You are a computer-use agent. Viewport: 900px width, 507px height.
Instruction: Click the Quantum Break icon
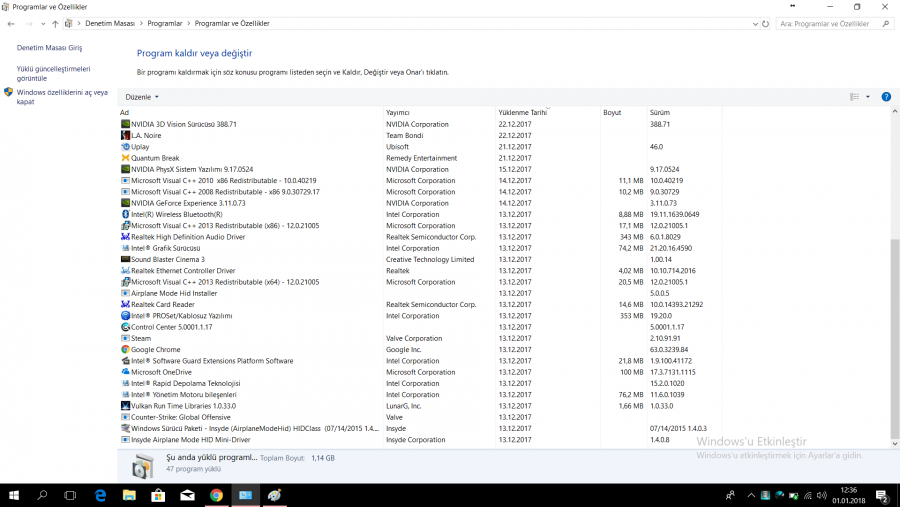pyautogui.click(x=125, y=158)
